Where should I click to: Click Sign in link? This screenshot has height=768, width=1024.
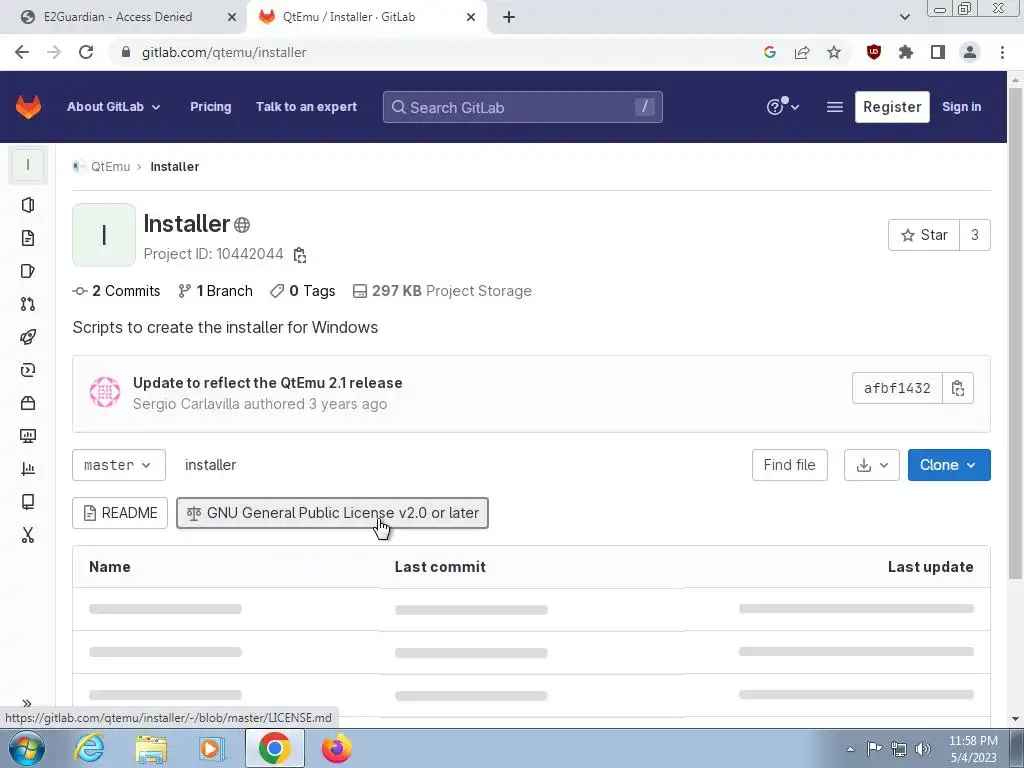point(961,107)
